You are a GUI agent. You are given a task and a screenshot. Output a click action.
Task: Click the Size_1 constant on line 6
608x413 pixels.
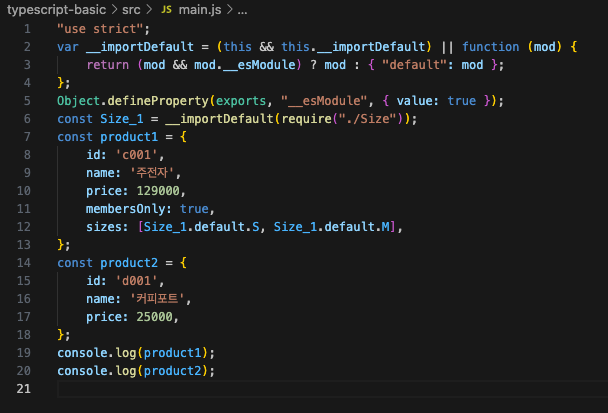122,119
